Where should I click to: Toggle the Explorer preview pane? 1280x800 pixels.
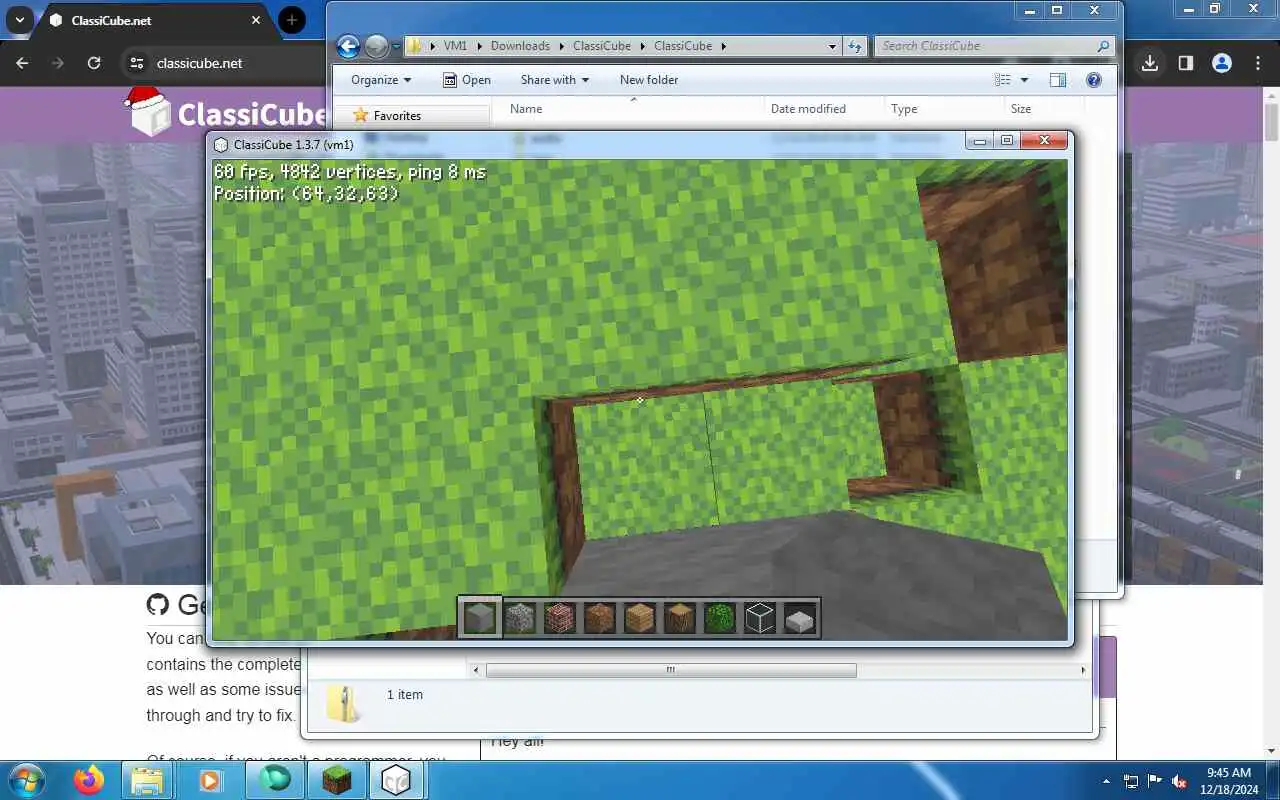coord(1058,80)
